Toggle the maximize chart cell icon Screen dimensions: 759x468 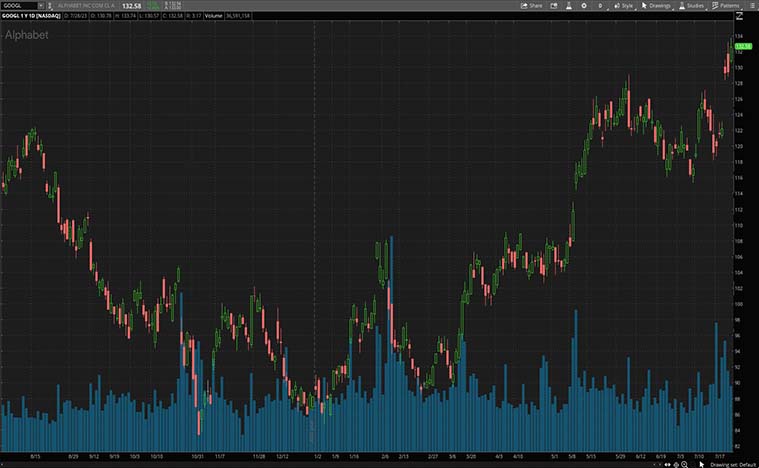[739, 16]
